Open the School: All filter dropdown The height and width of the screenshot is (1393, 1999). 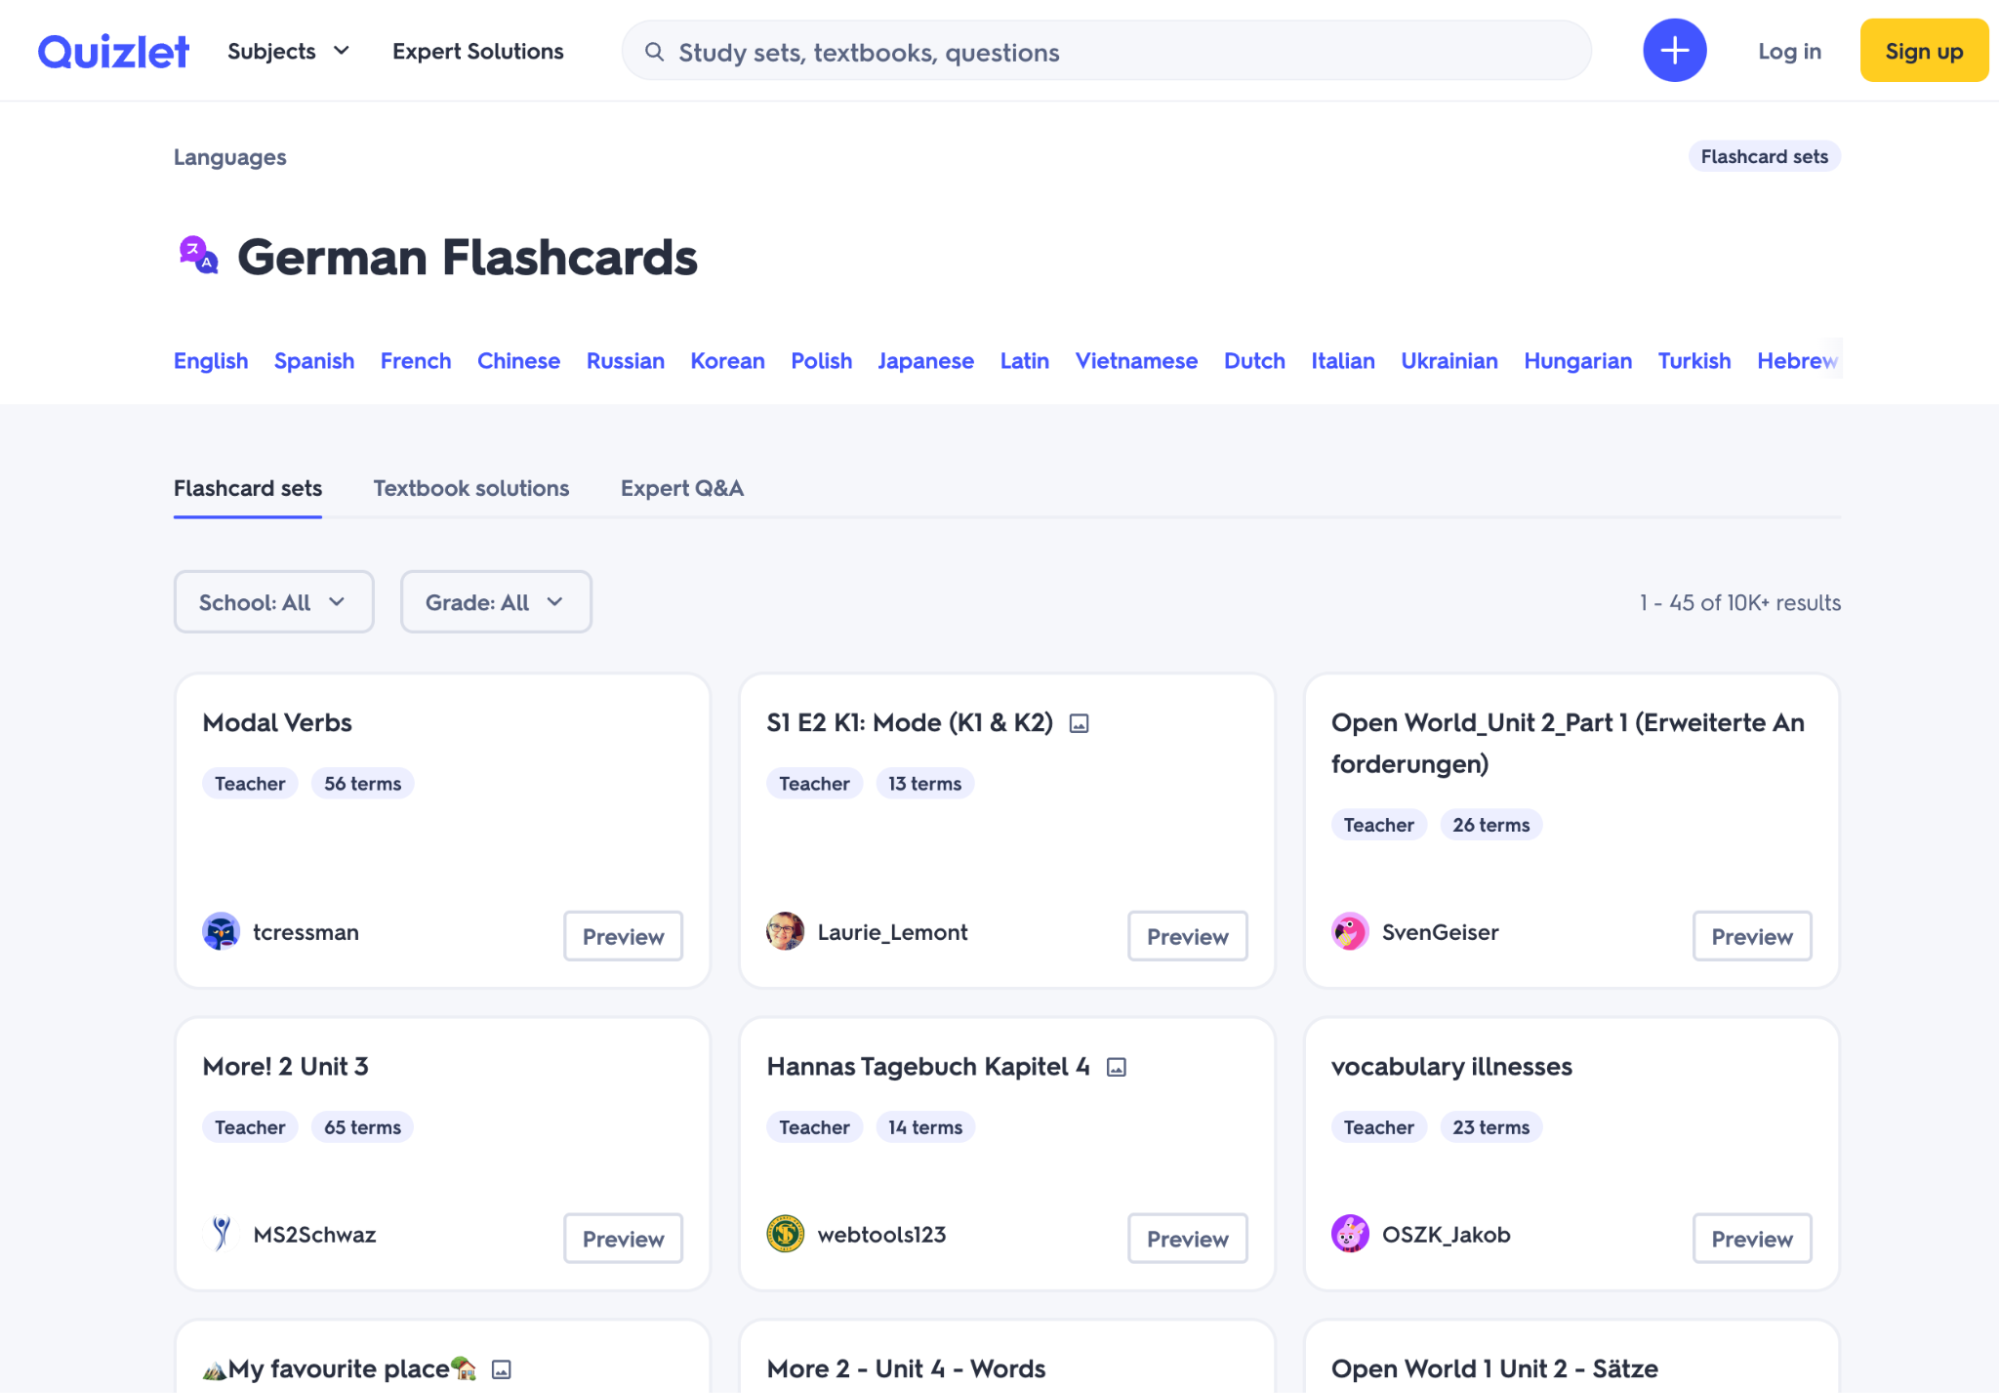(273, 602)
